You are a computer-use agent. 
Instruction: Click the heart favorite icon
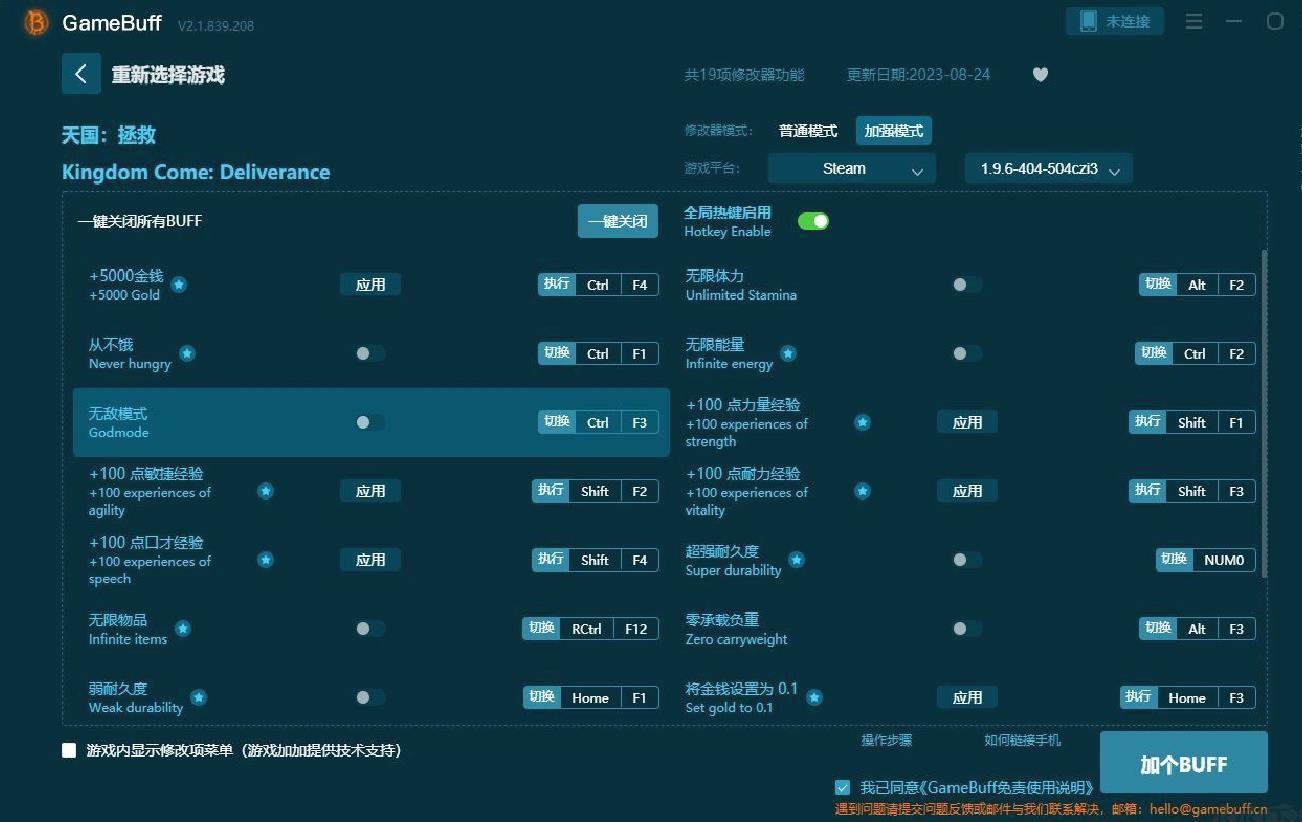tap(1040, 74)
